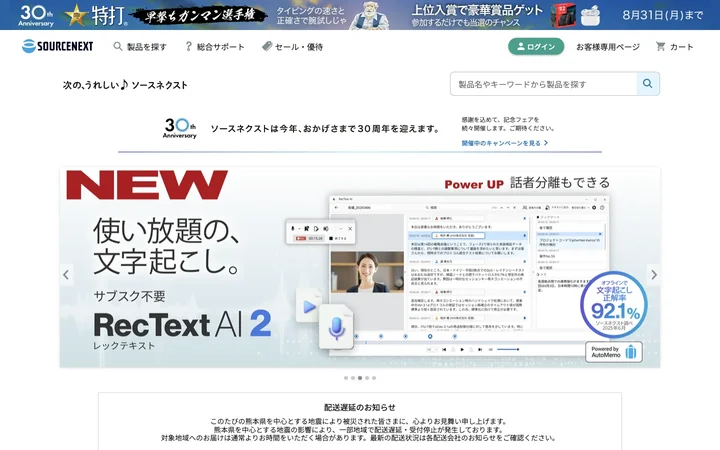Click the question mark icon beside 総合サポート
Image resolution: width=720 pixels, height=450 pixels.
(188, 46)
